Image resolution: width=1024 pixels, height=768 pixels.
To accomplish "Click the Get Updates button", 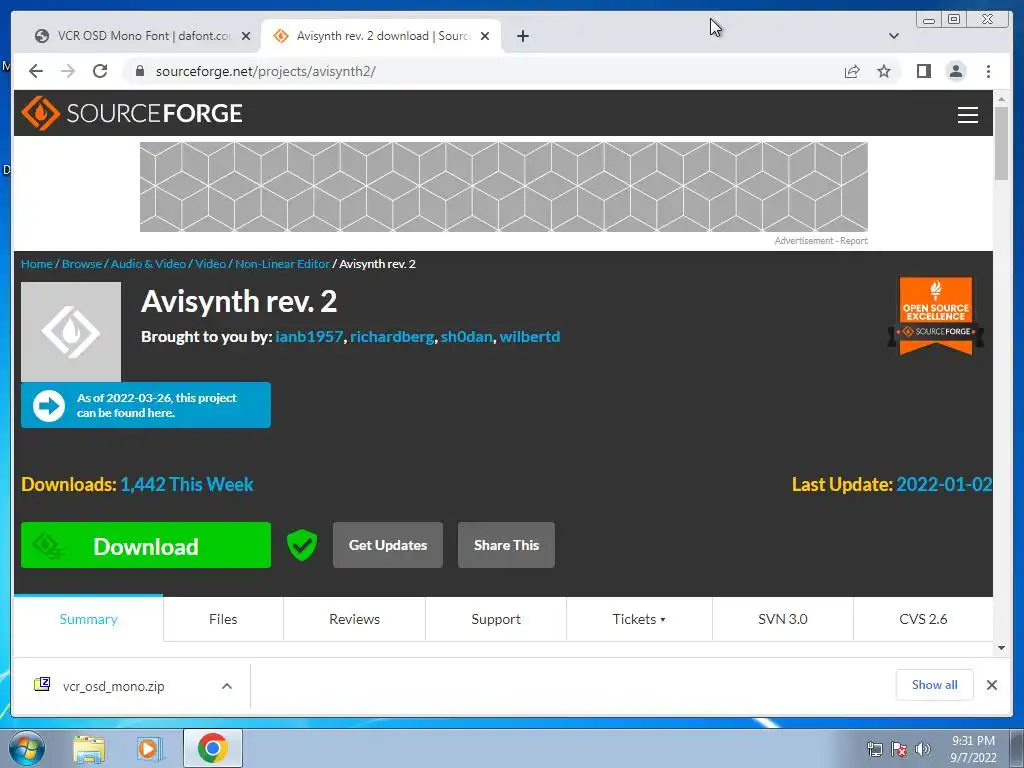I will [388, 545].
